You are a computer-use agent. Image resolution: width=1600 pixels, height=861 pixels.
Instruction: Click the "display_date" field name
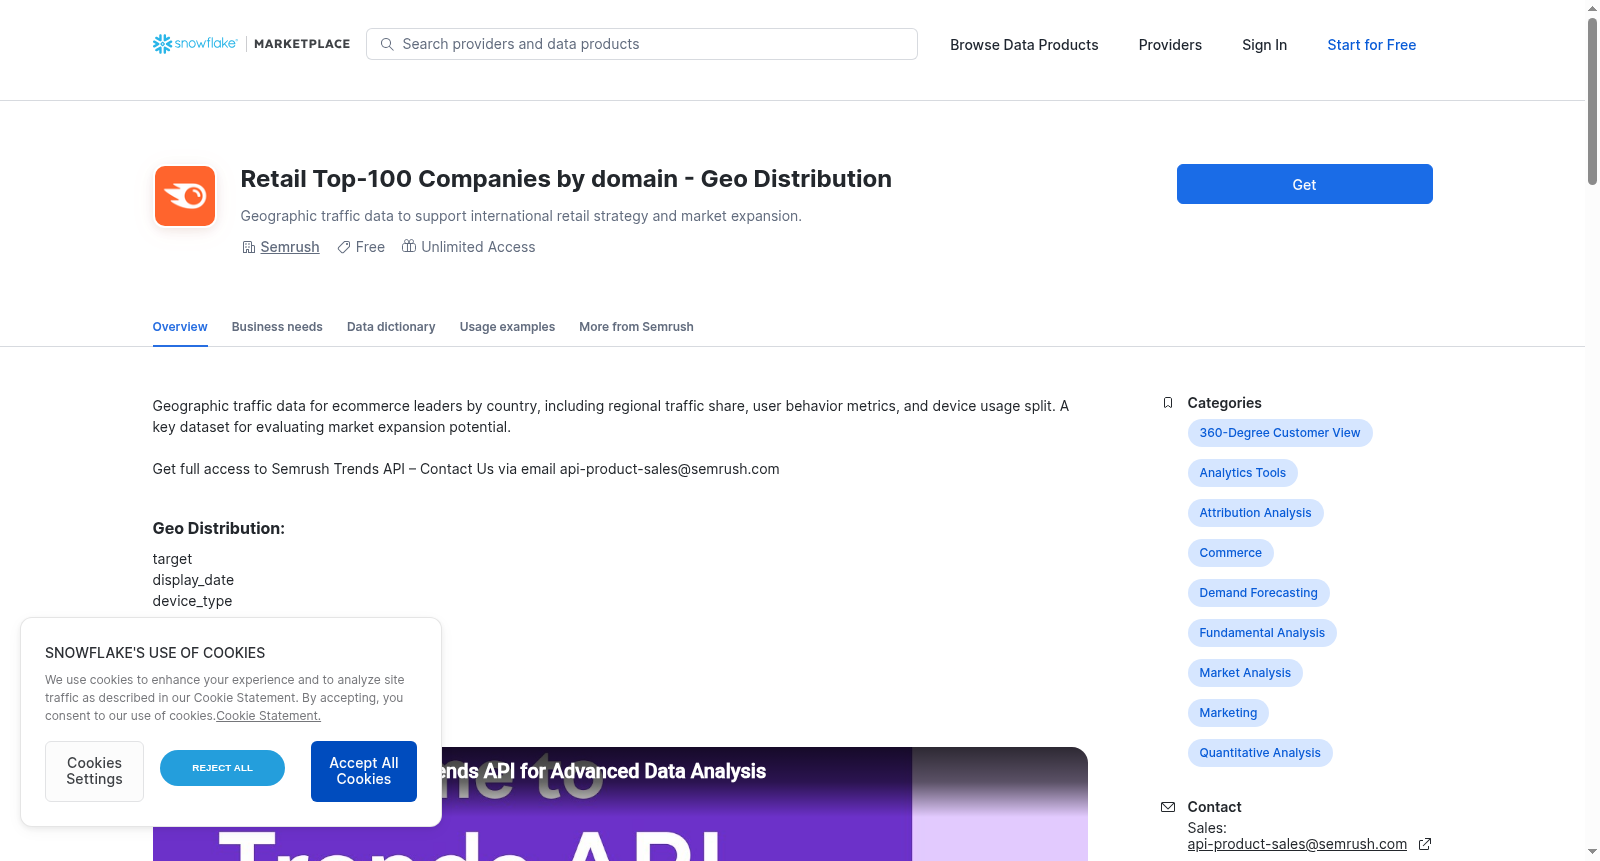pos(193,580)
